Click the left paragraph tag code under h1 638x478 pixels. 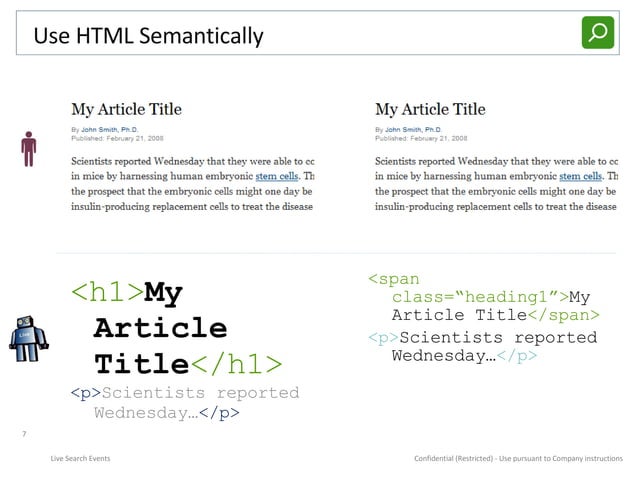184,402
